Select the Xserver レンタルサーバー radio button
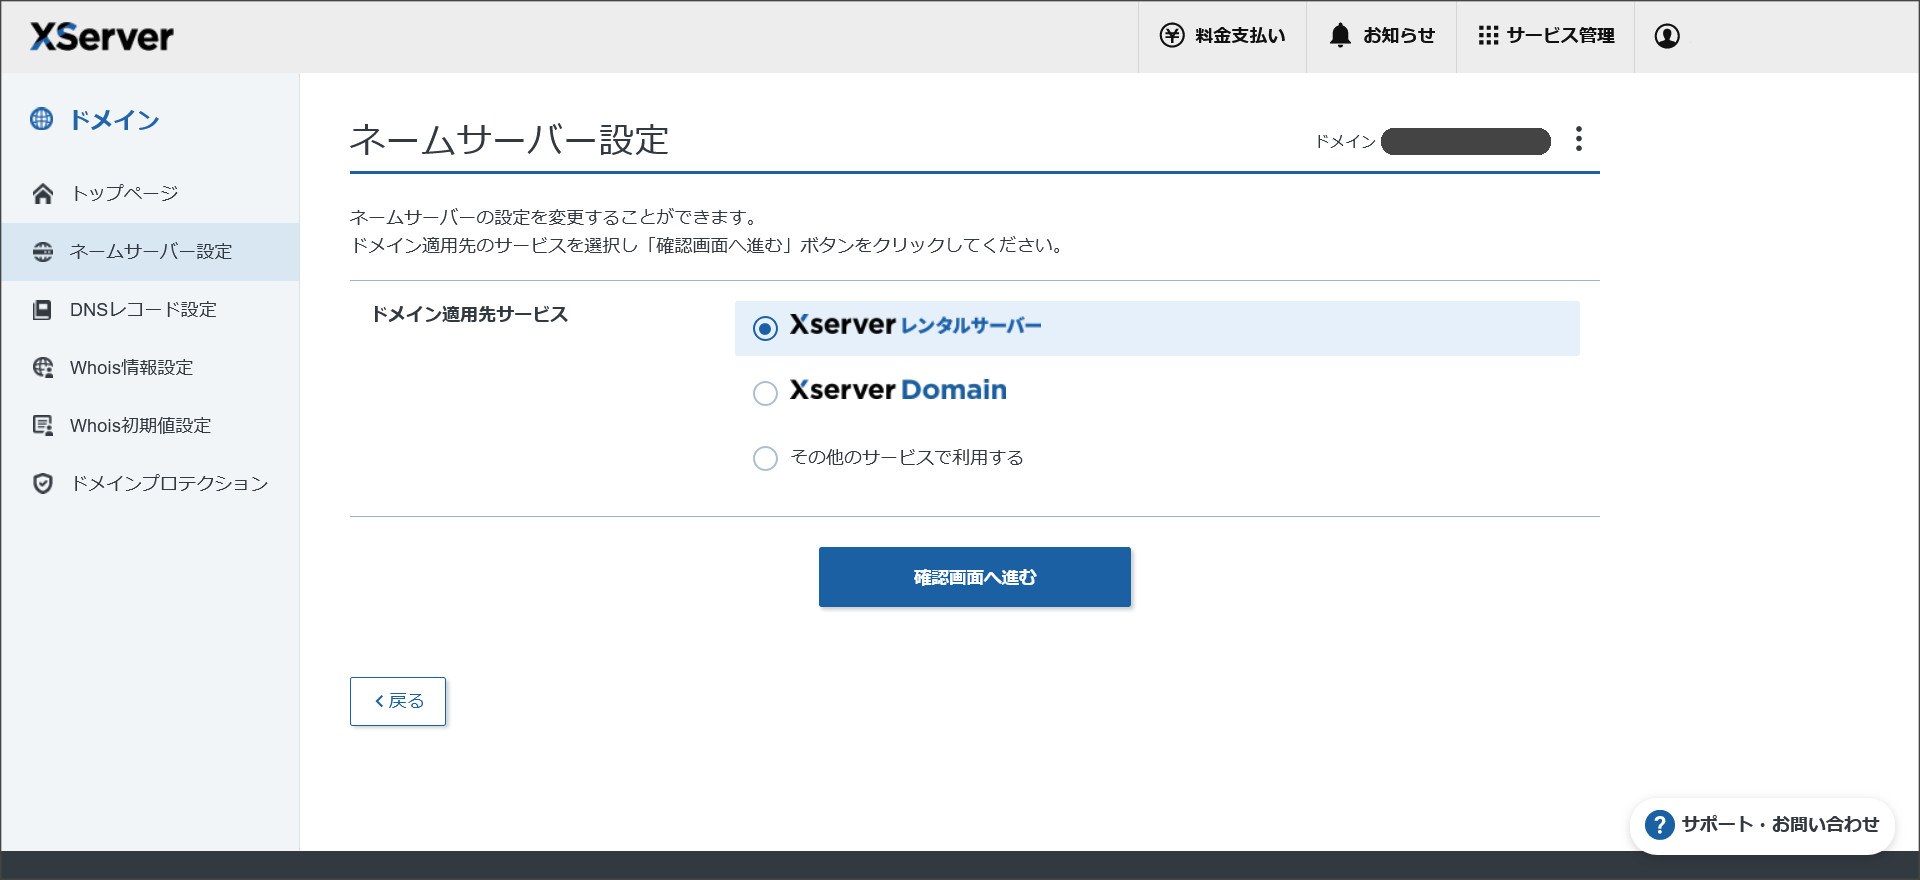 [765, 329]
